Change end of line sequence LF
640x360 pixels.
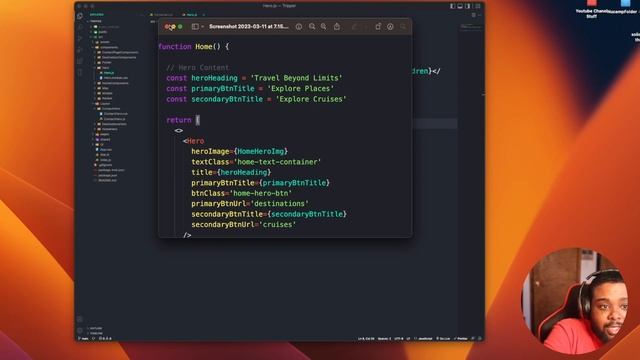(x=408, y=338)
